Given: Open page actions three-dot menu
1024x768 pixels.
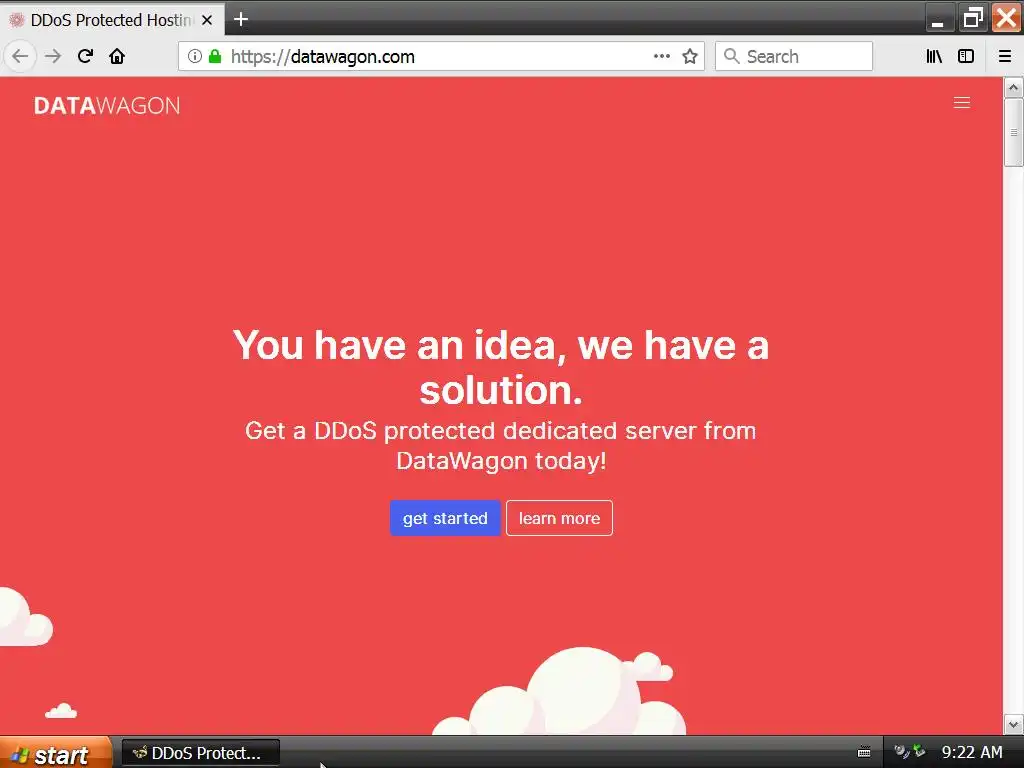Looking at the screenshot, I should pos(662,57).
